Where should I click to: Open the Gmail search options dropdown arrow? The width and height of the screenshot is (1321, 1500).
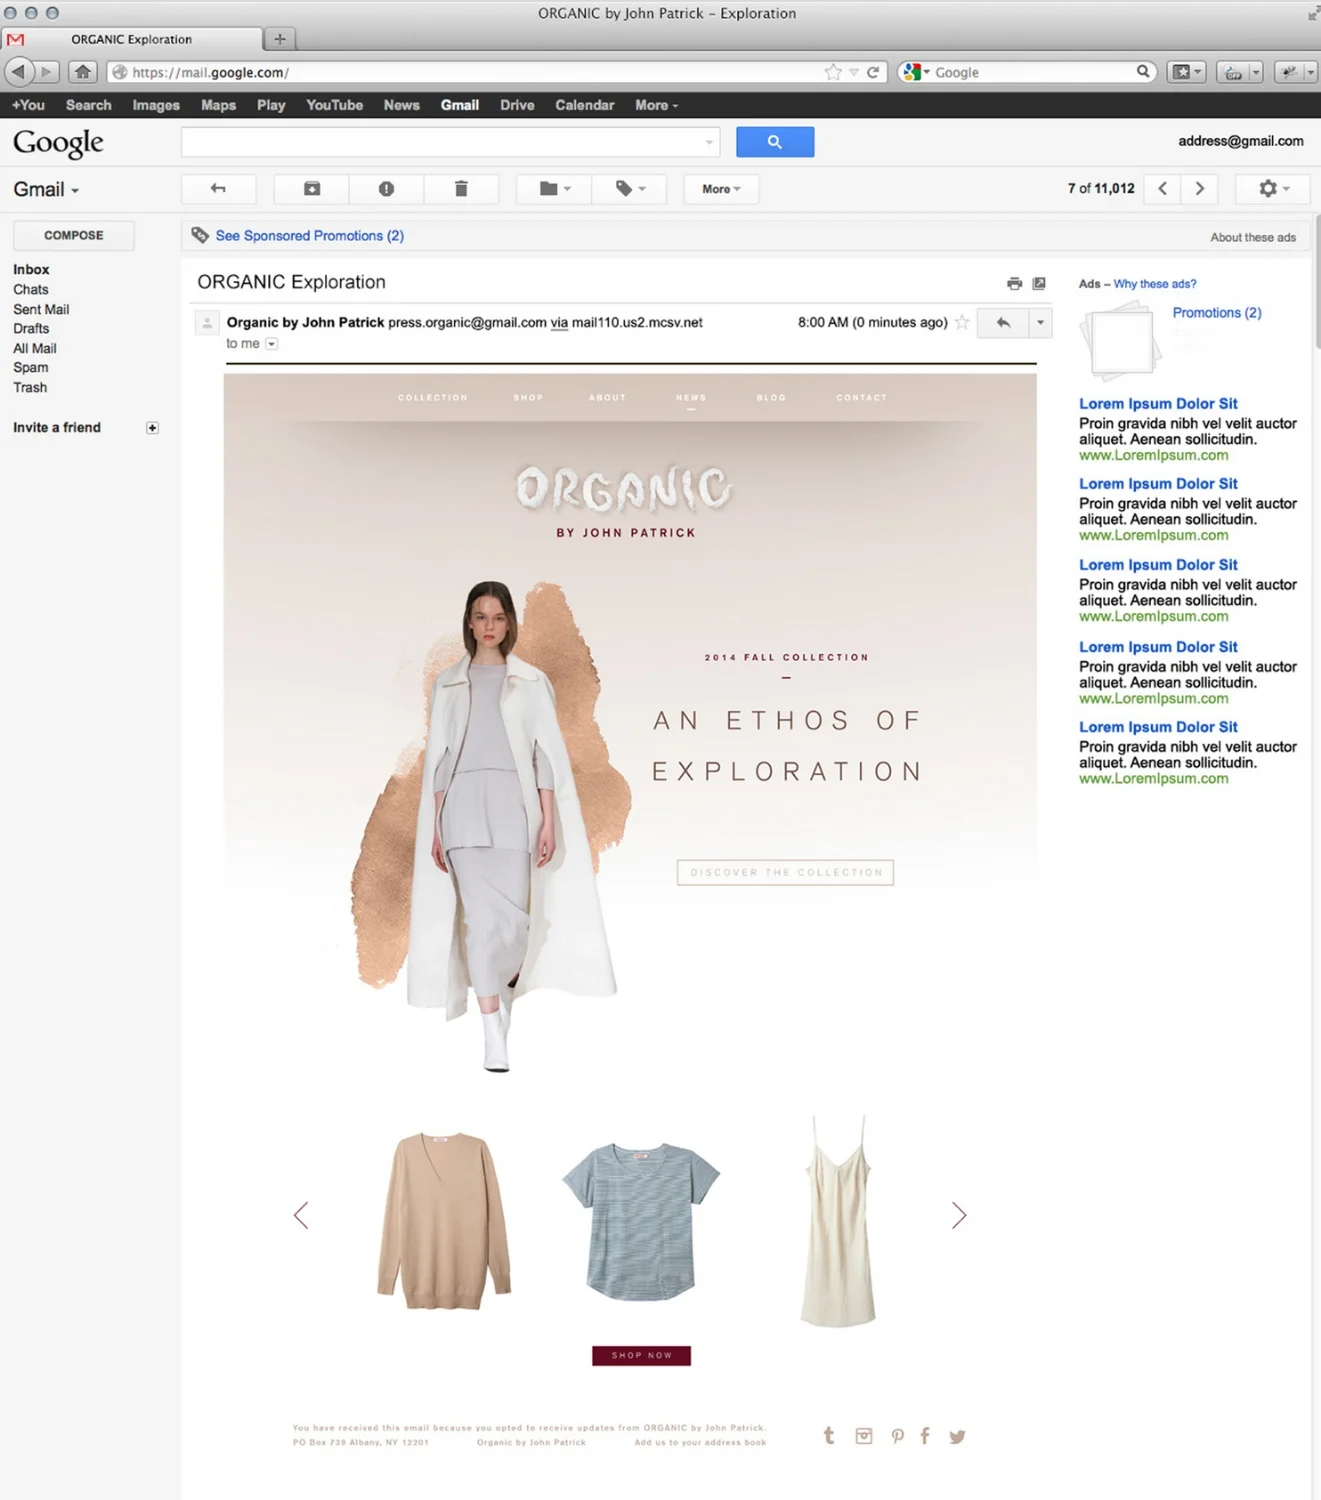(x=710, y=142)
